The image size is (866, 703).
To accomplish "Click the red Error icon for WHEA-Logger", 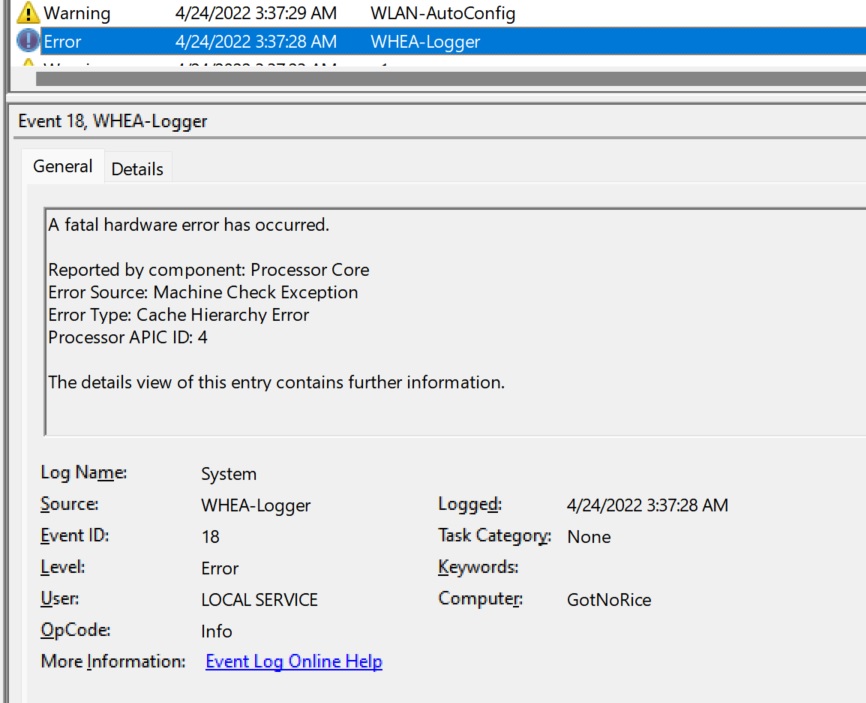I will coord(29,42).
